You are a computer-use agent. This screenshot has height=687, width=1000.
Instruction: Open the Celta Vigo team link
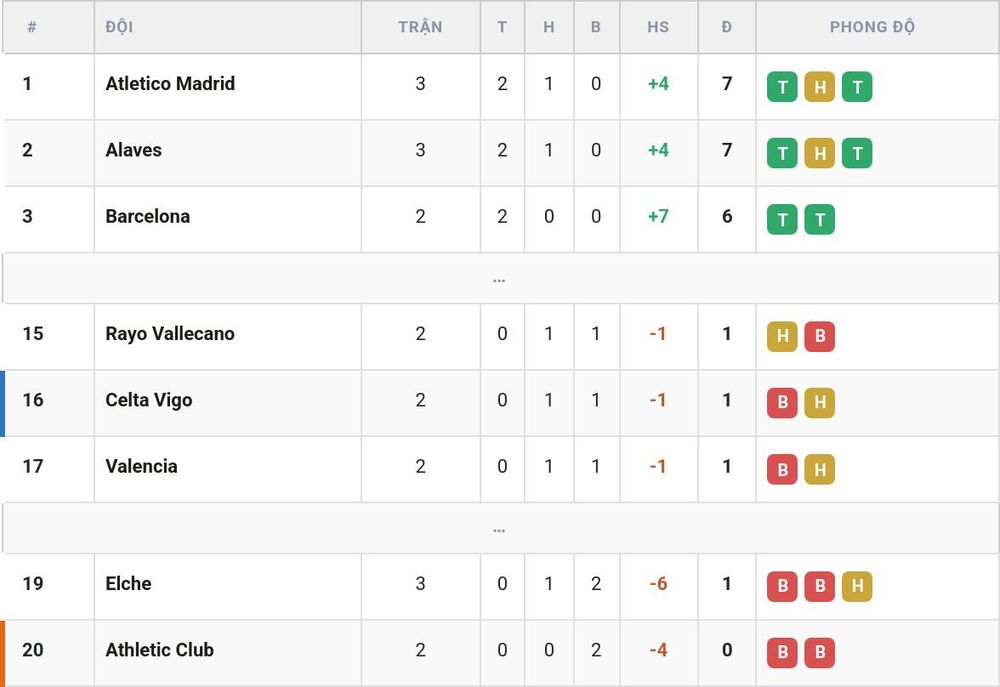[x=149, y=400]
